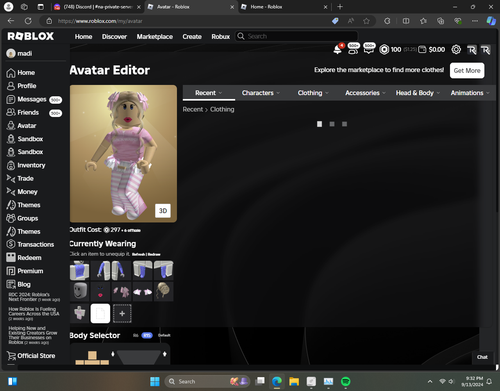Image resolution: width=500 pixels, height=391 pixels.
Task: Open Home in the top navigation
Action: coord(83,37)
